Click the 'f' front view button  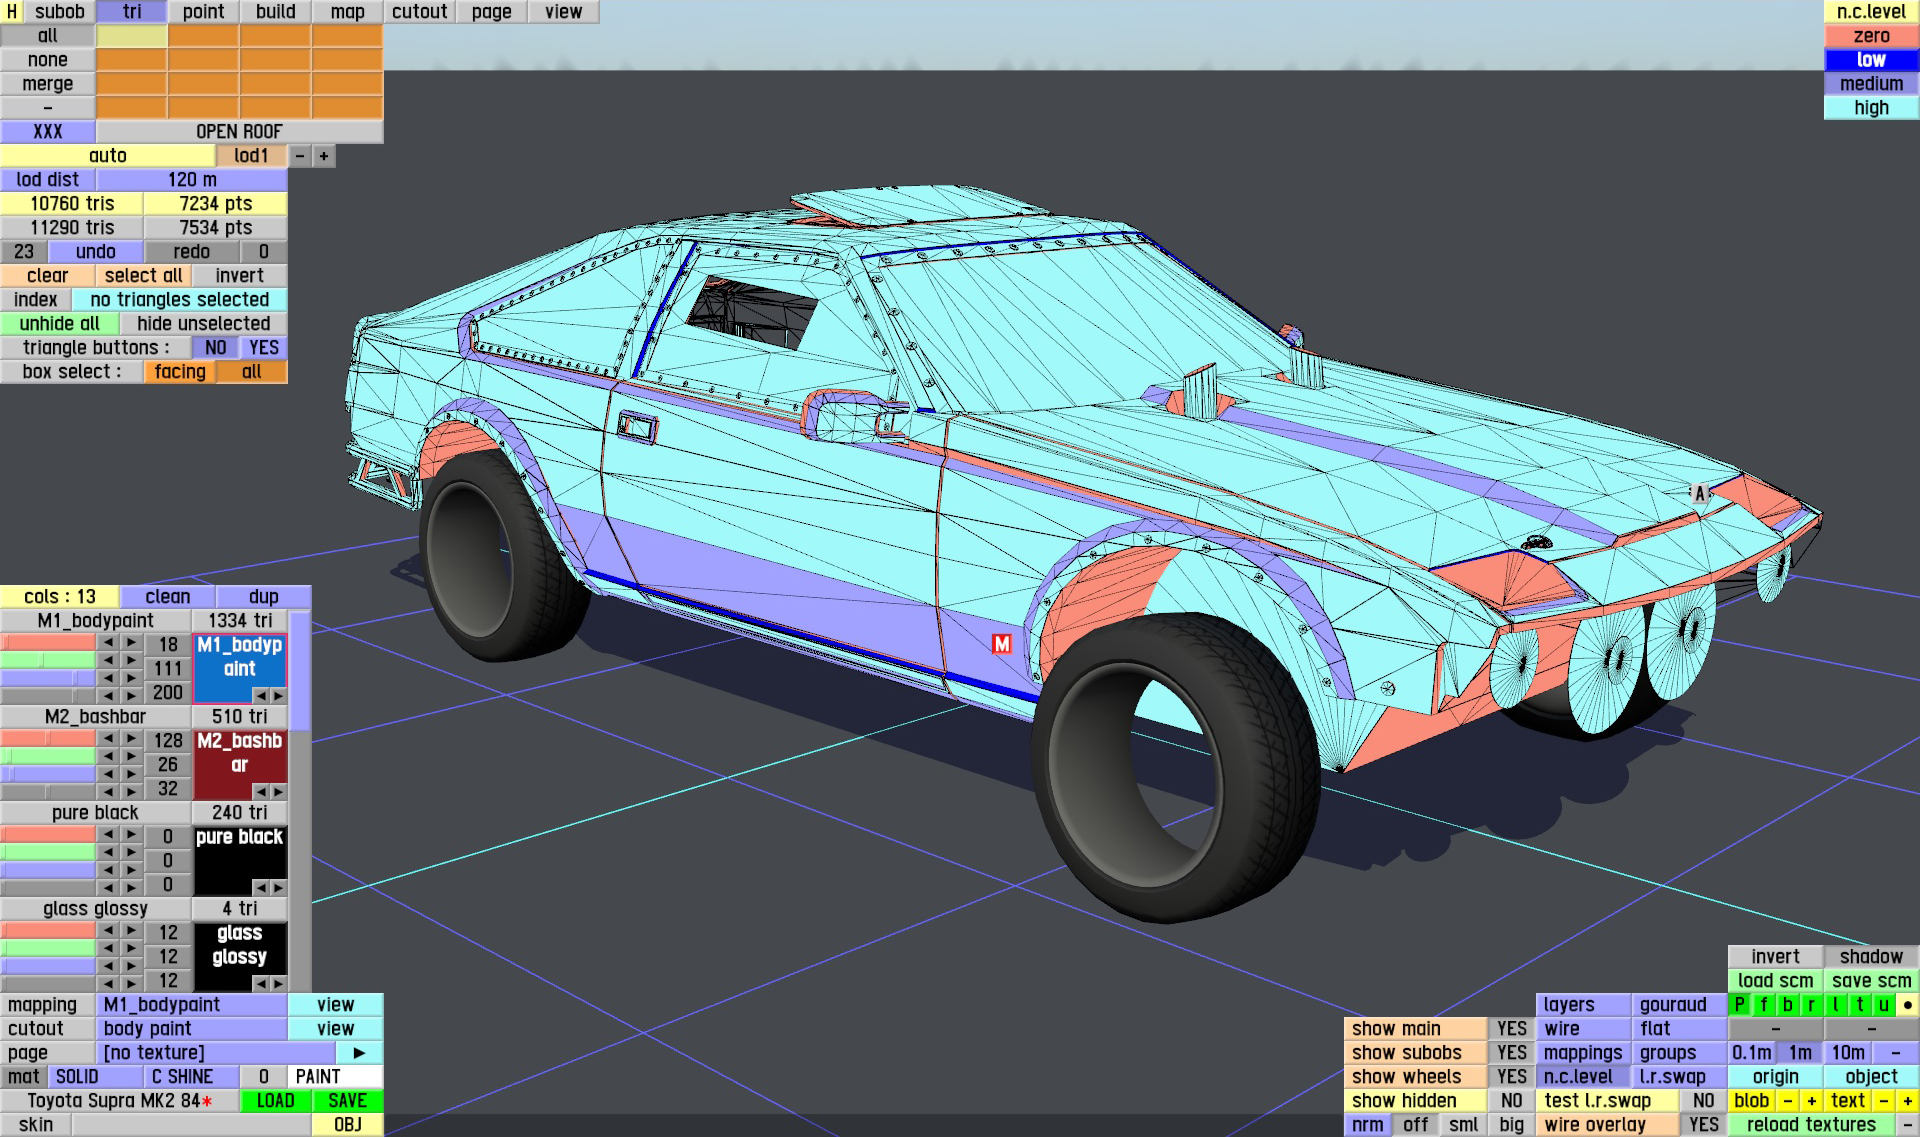coord(1763,1005)
